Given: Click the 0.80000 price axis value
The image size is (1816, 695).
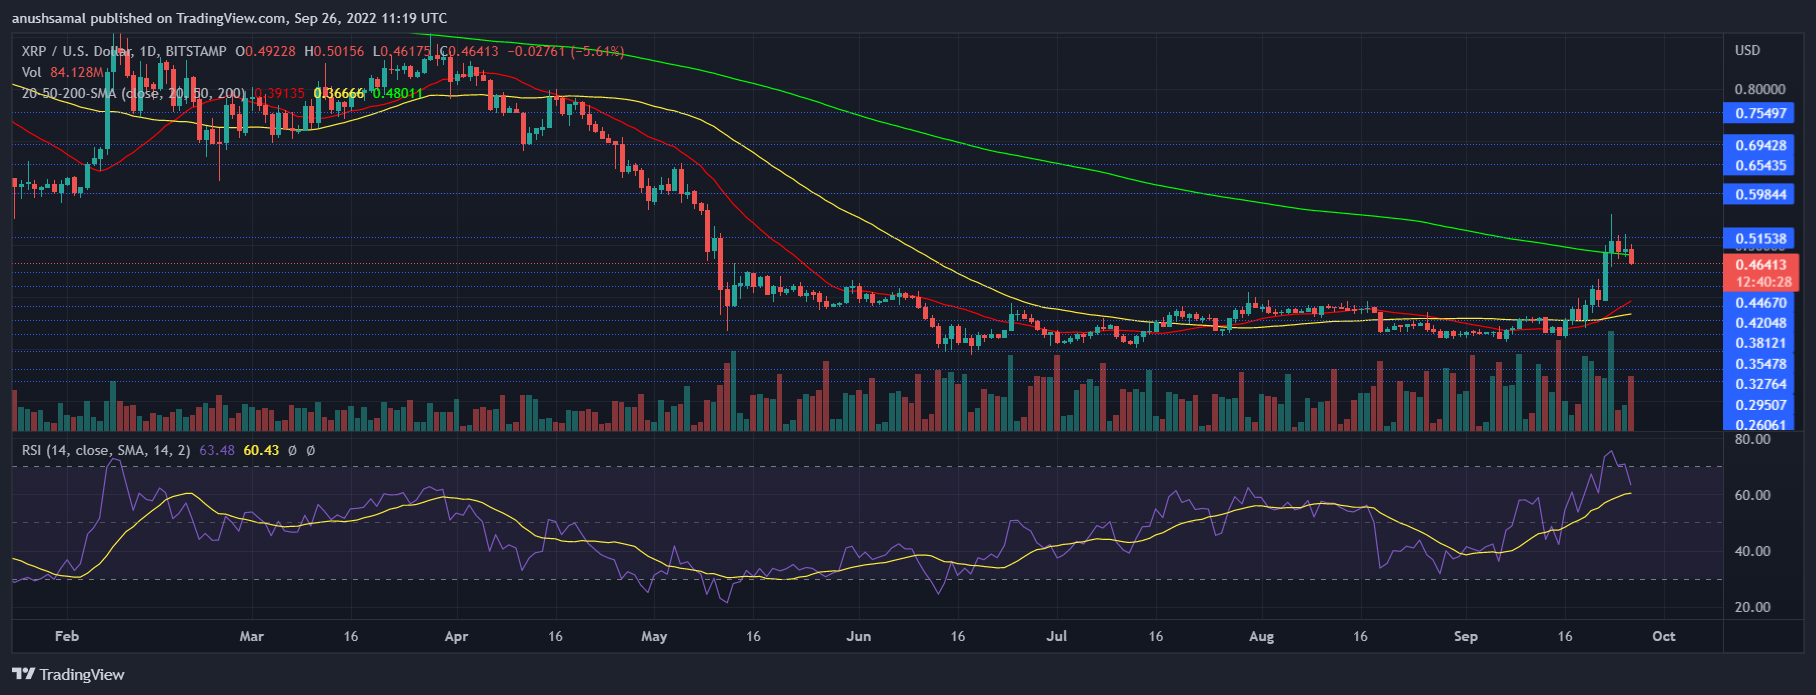Looking at the screenshot, I should 1760,89.
